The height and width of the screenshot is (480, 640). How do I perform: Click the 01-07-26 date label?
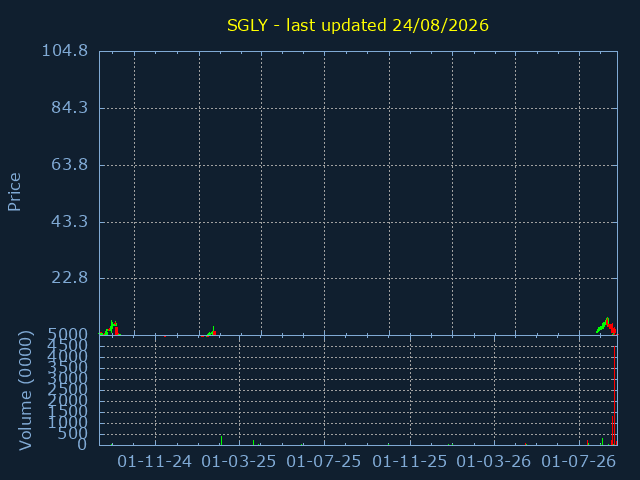578,462
